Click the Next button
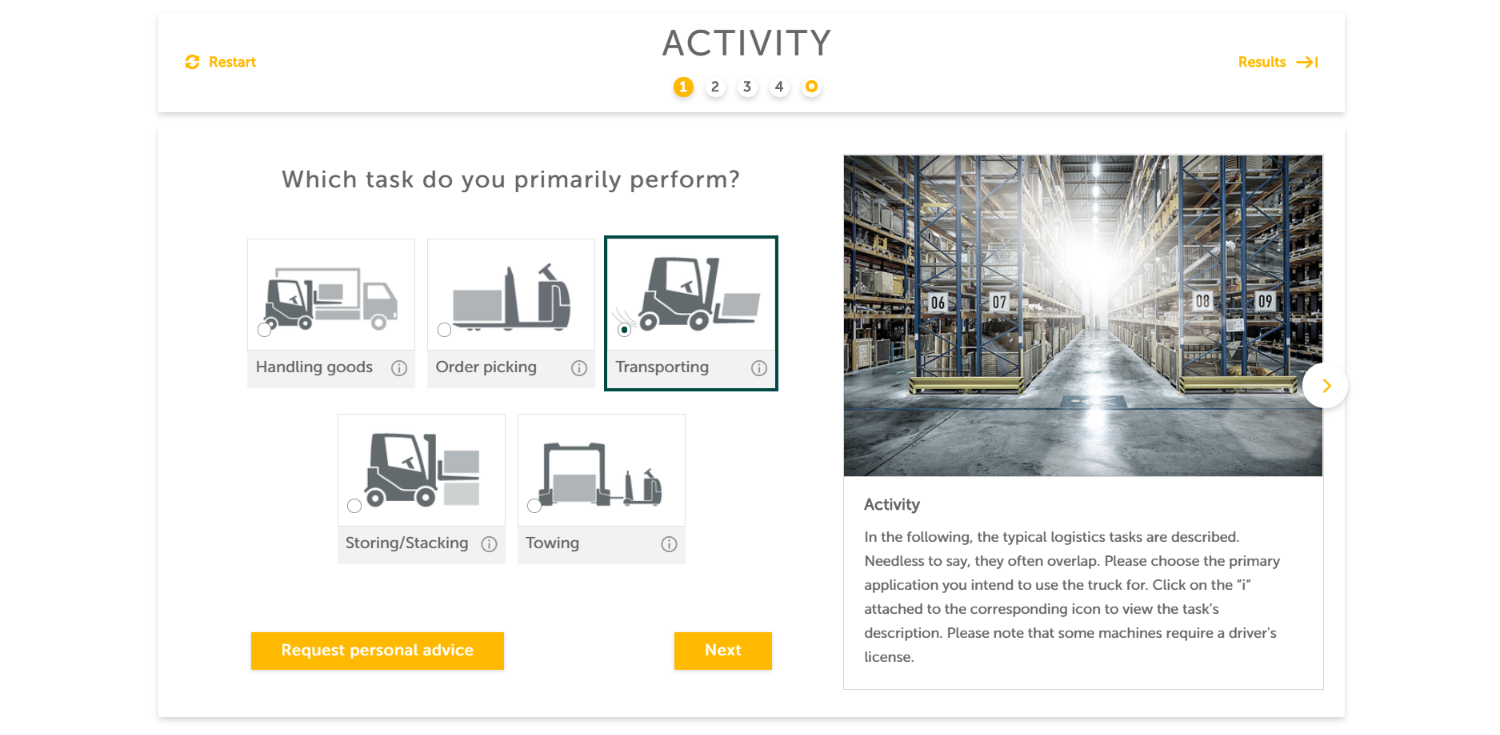Screen dimensions: 1500x735 [723, 651]
